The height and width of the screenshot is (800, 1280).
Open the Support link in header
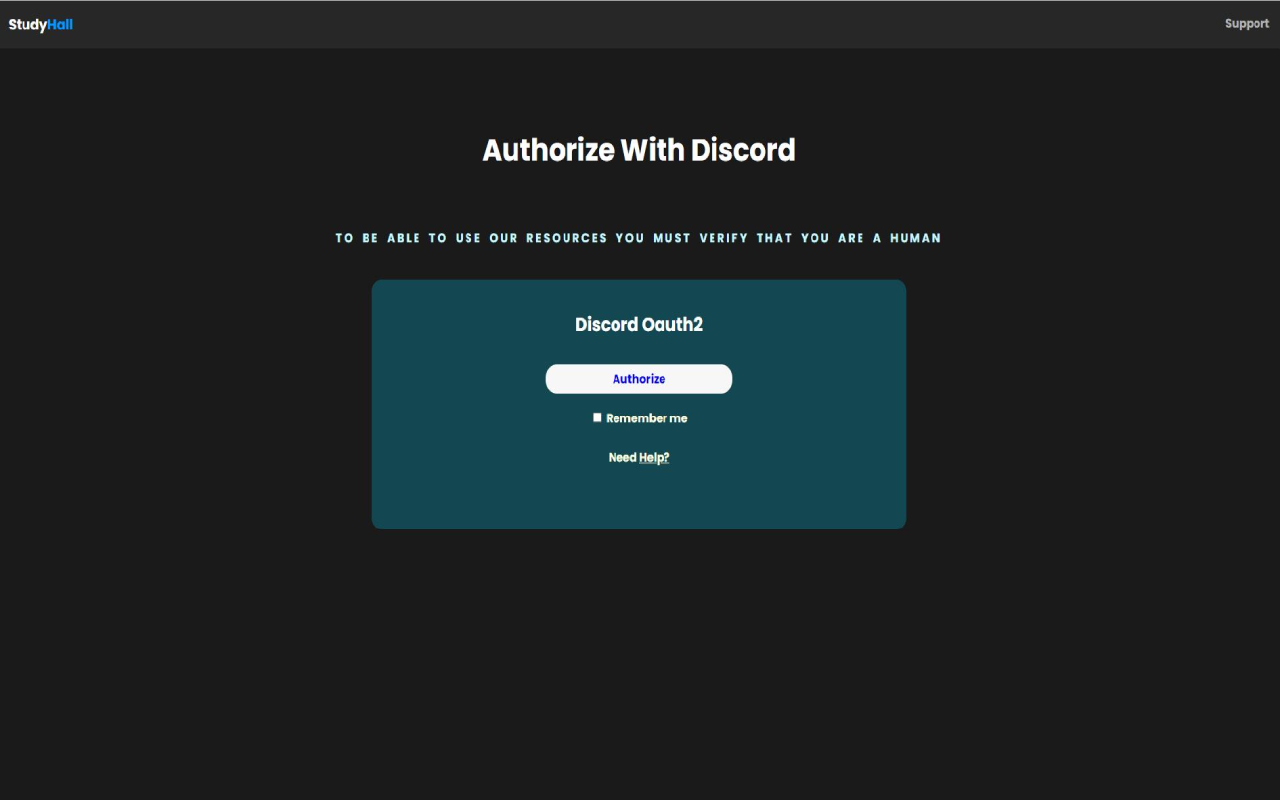(x=1246, y=24)
